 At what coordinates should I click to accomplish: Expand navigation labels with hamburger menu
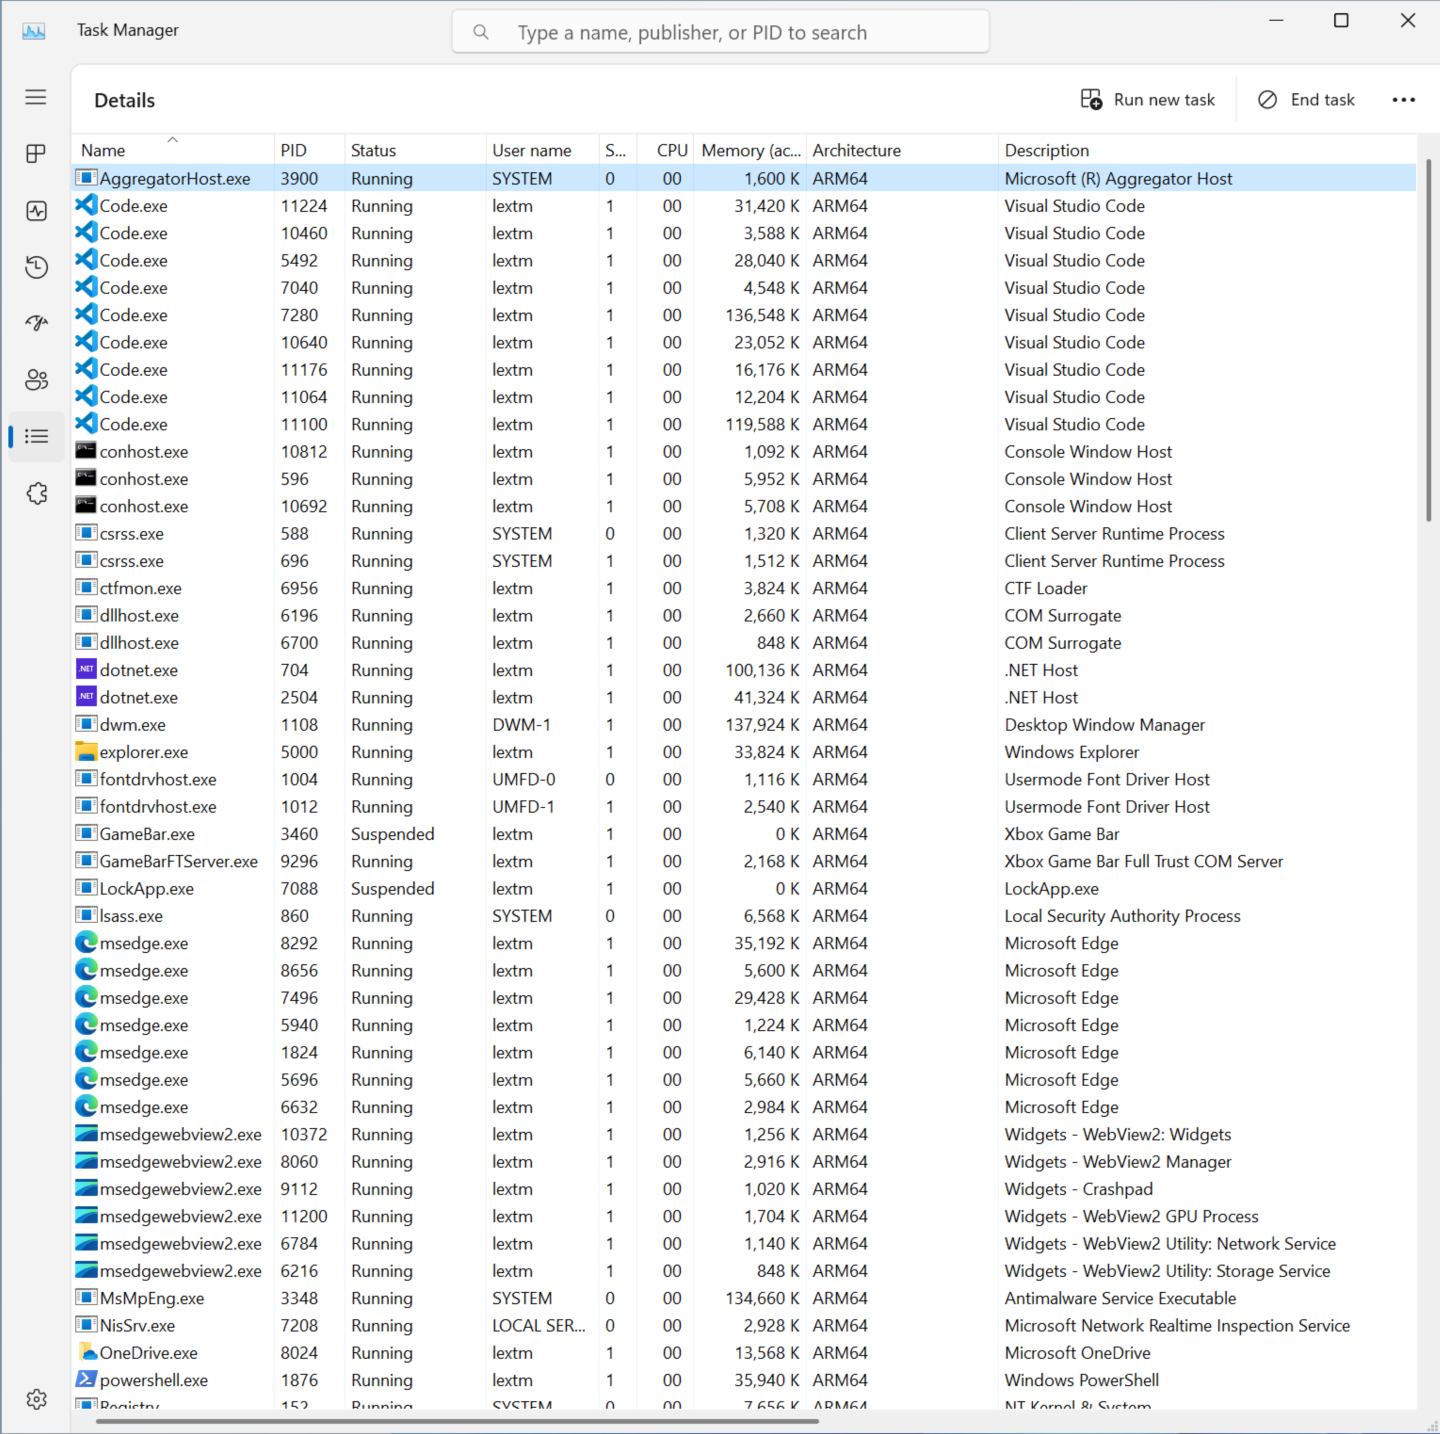coord(36,97)
